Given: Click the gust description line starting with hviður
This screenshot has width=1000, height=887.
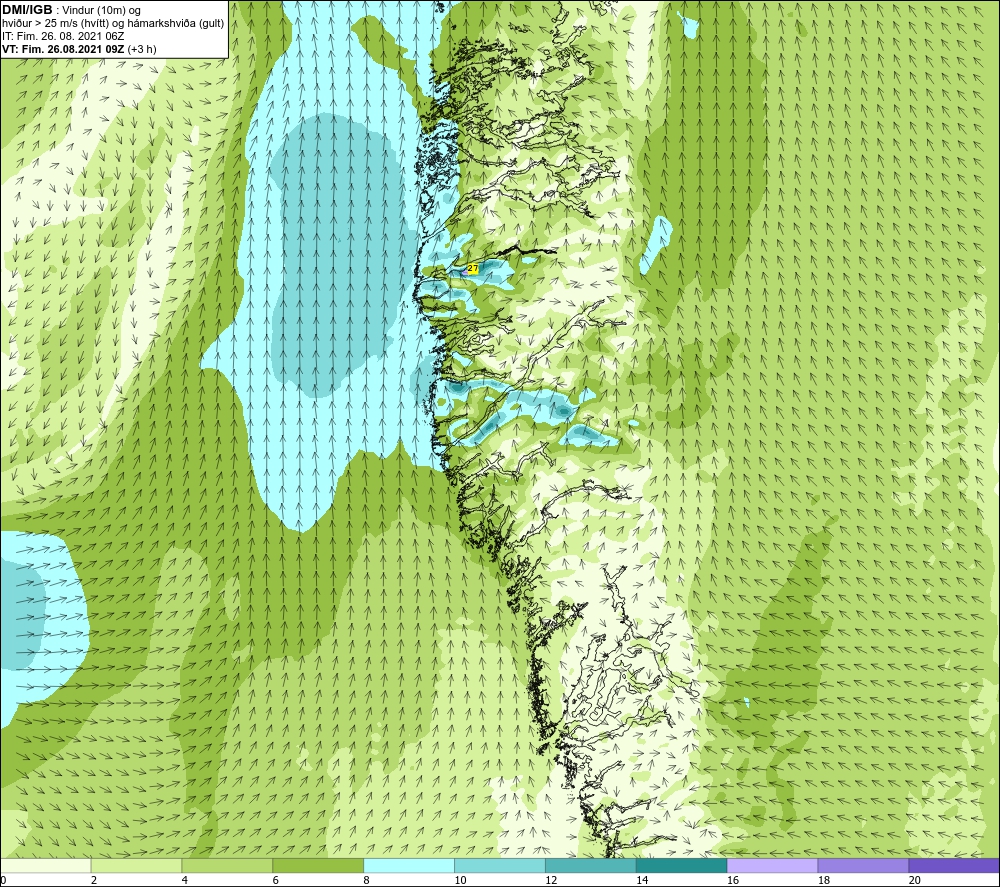Looking at the screenshot, I should point(113,24).
